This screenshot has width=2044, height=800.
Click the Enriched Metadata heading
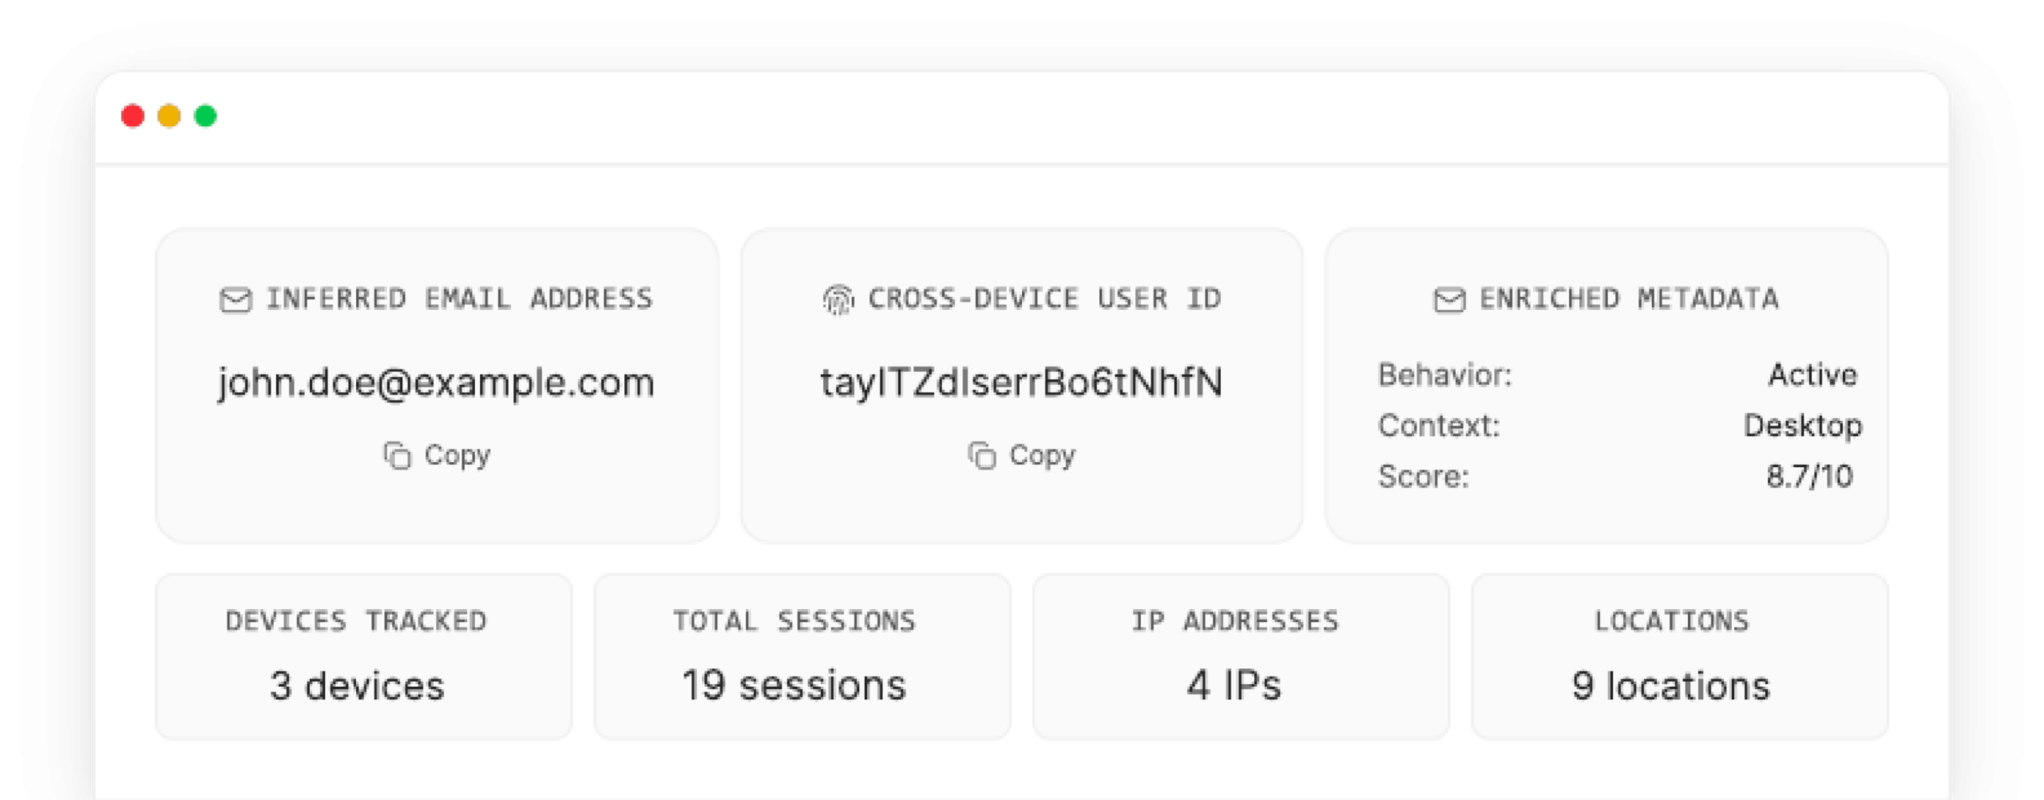[1628, 299]
